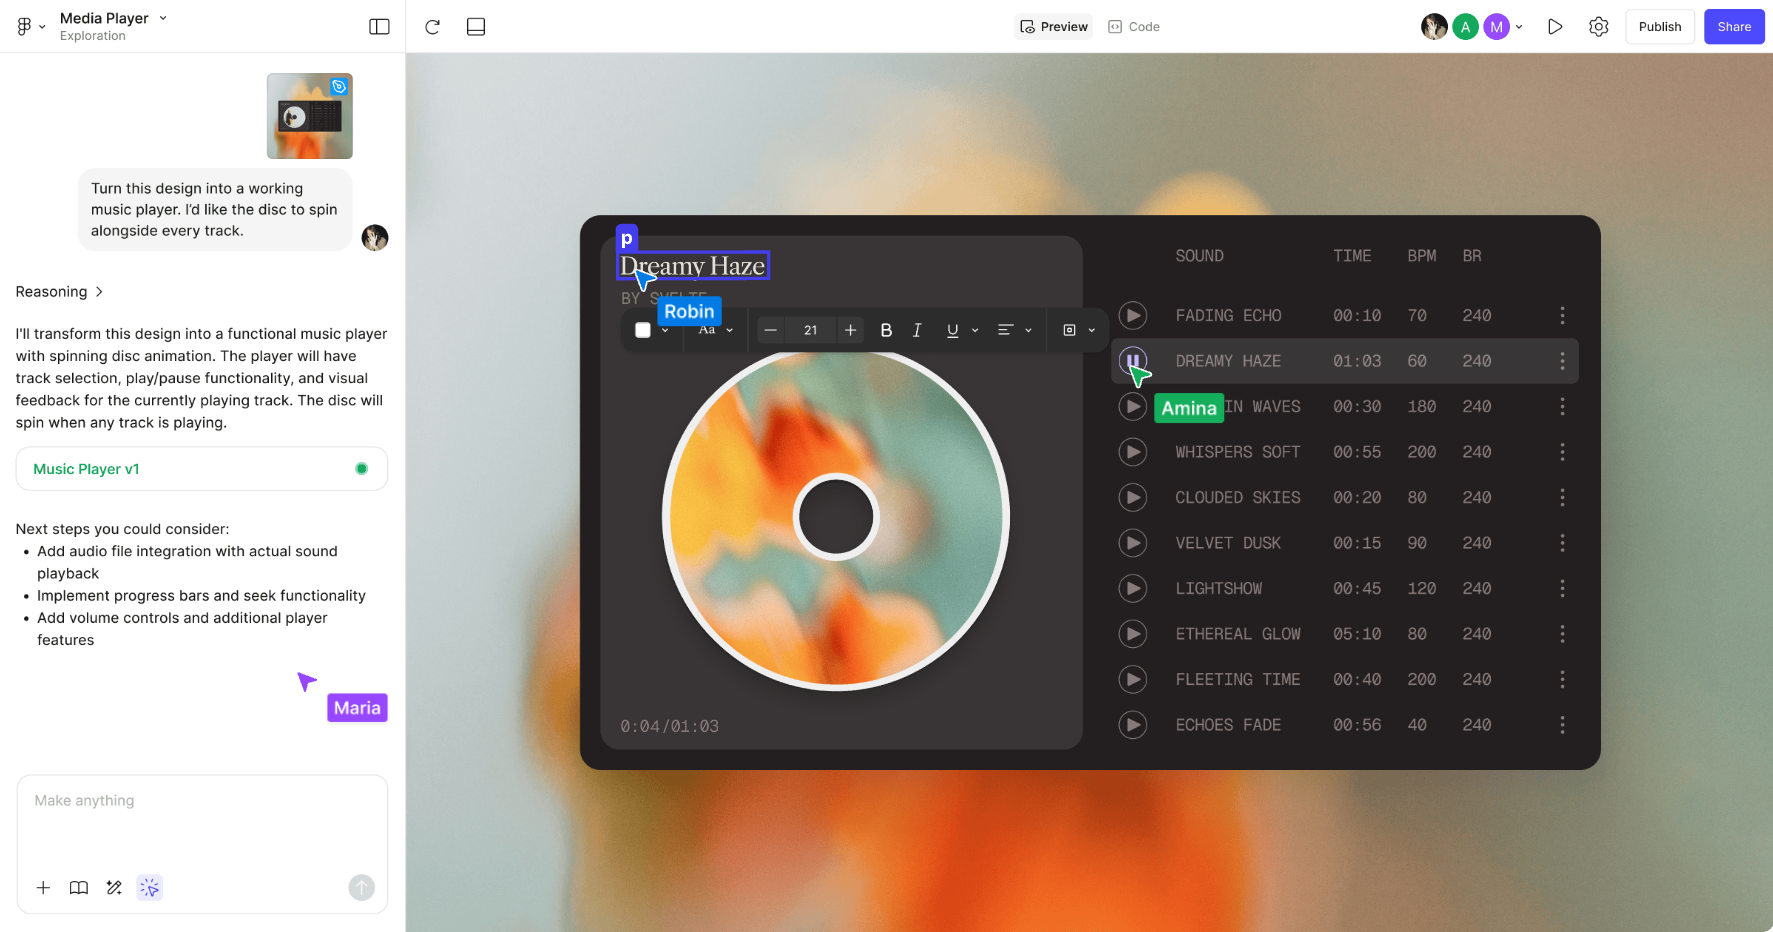Click the refresh preview icon
The image size is (1773, 932).
tap(432, 27)
